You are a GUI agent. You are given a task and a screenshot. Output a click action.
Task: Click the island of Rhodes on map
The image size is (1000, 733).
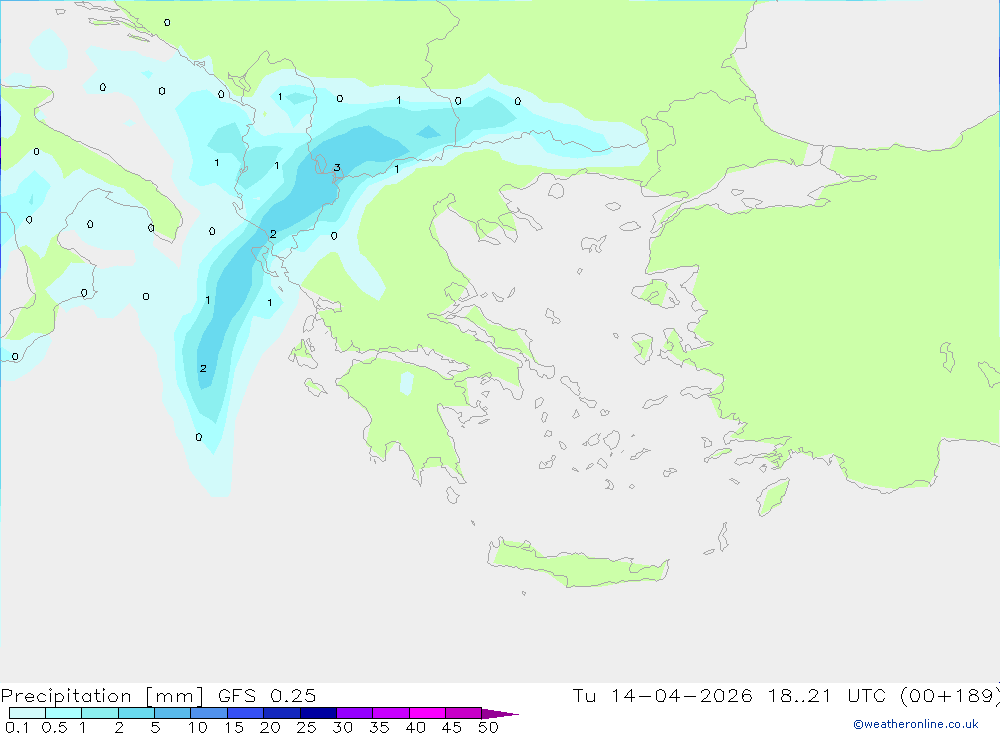pyautogui.click(x=772, y=497)
